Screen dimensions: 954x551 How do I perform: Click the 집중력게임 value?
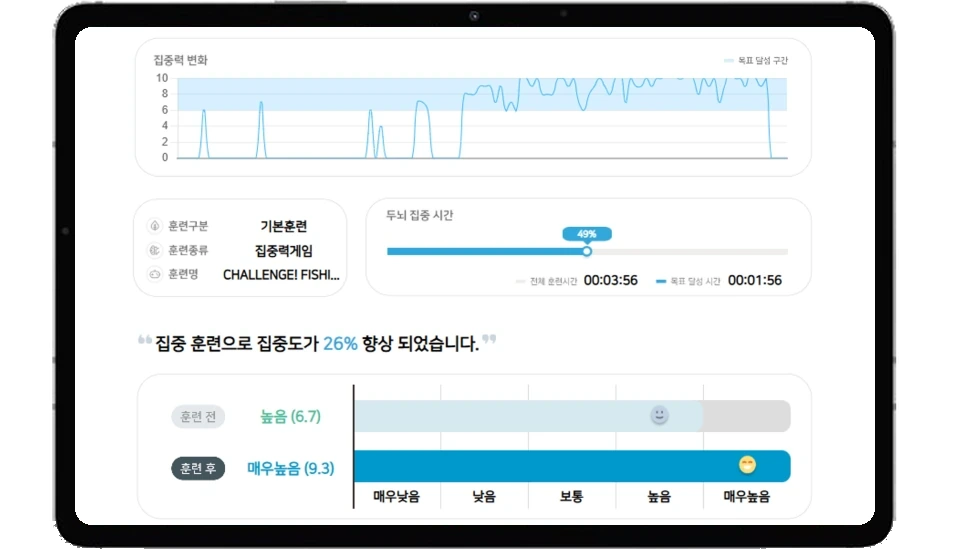pyautogui.click(x=284, y=251)
